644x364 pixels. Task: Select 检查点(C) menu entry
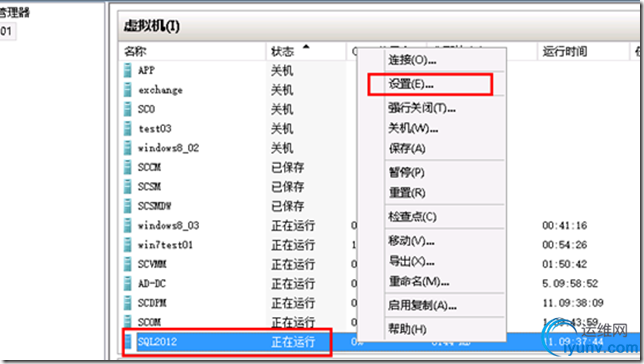click(x=412, y=217)
